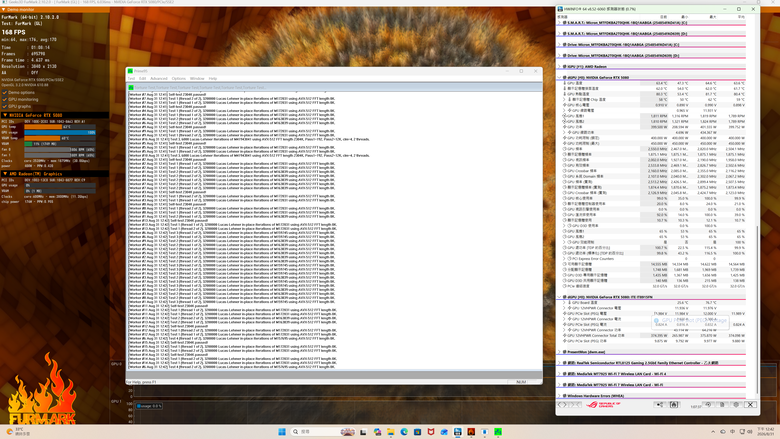Select GPU PCIe Slot (PEG) voltage row
This screenshot has height=439, width=780.
[x=652, y=314]
